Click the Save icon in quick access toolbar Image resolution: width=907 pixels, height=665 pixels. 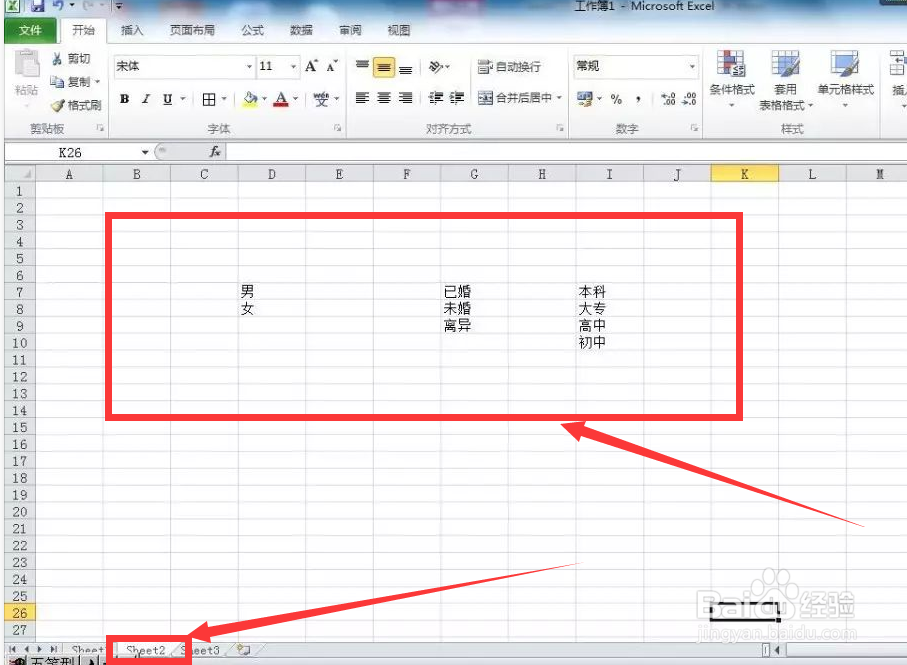point(38,6)
